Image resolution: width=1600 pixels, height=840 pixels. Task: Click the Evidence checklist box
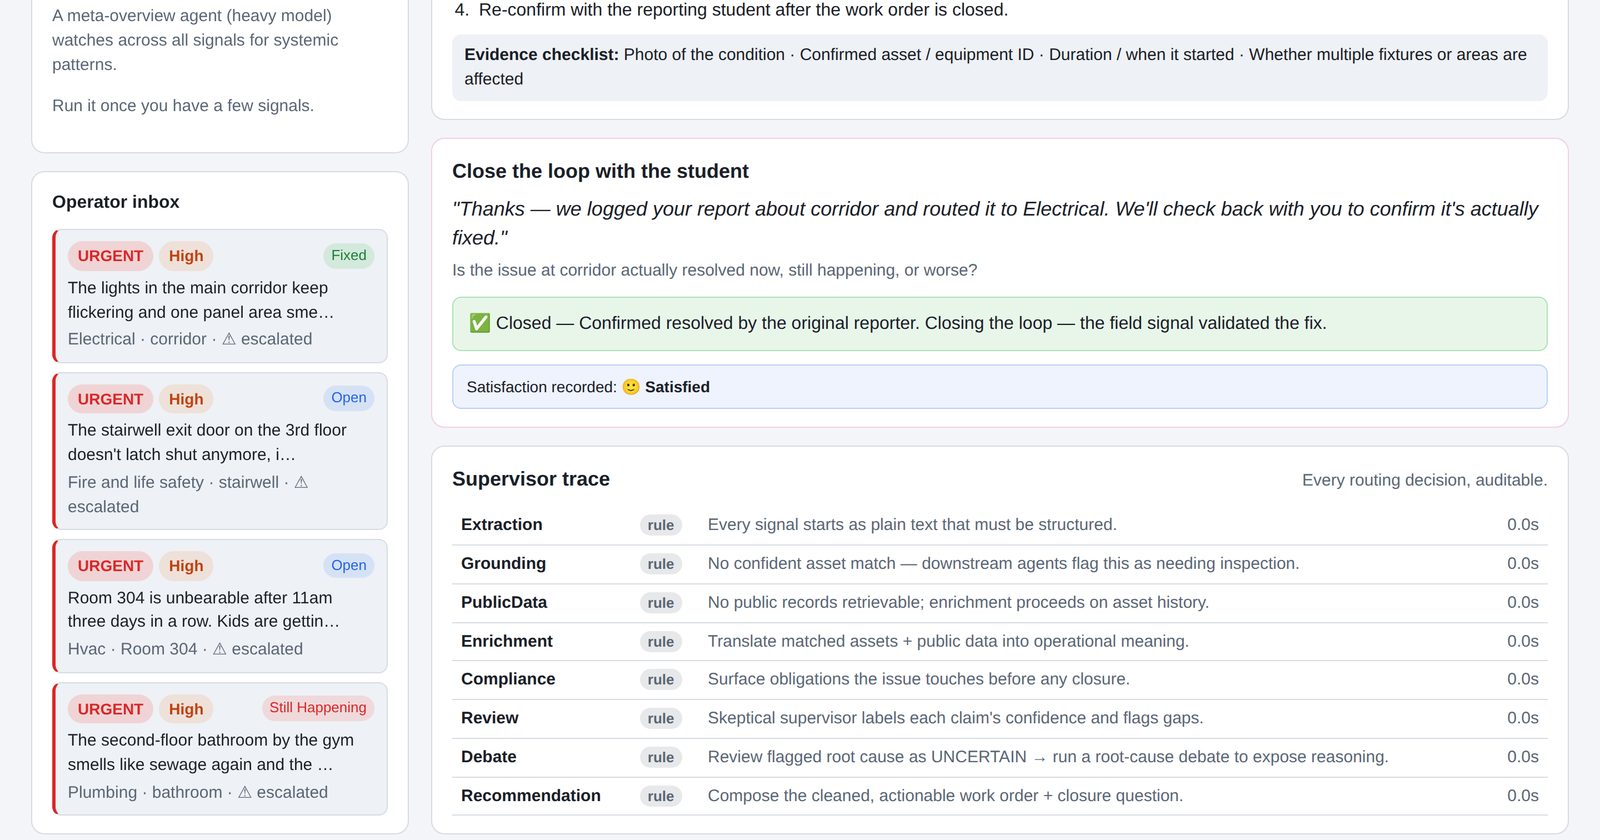point(999,67)
